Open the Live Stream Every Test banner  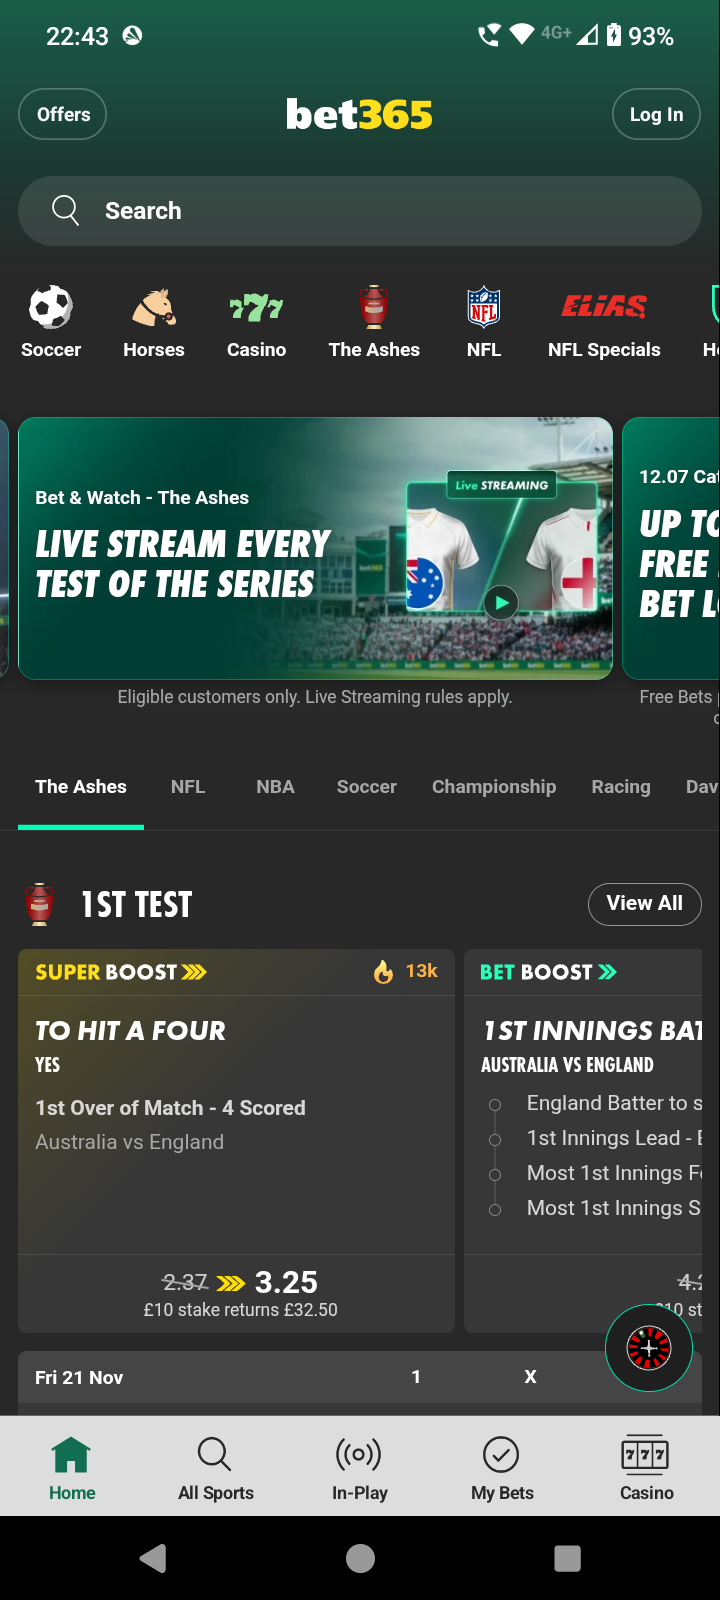(x=315, y=548)
